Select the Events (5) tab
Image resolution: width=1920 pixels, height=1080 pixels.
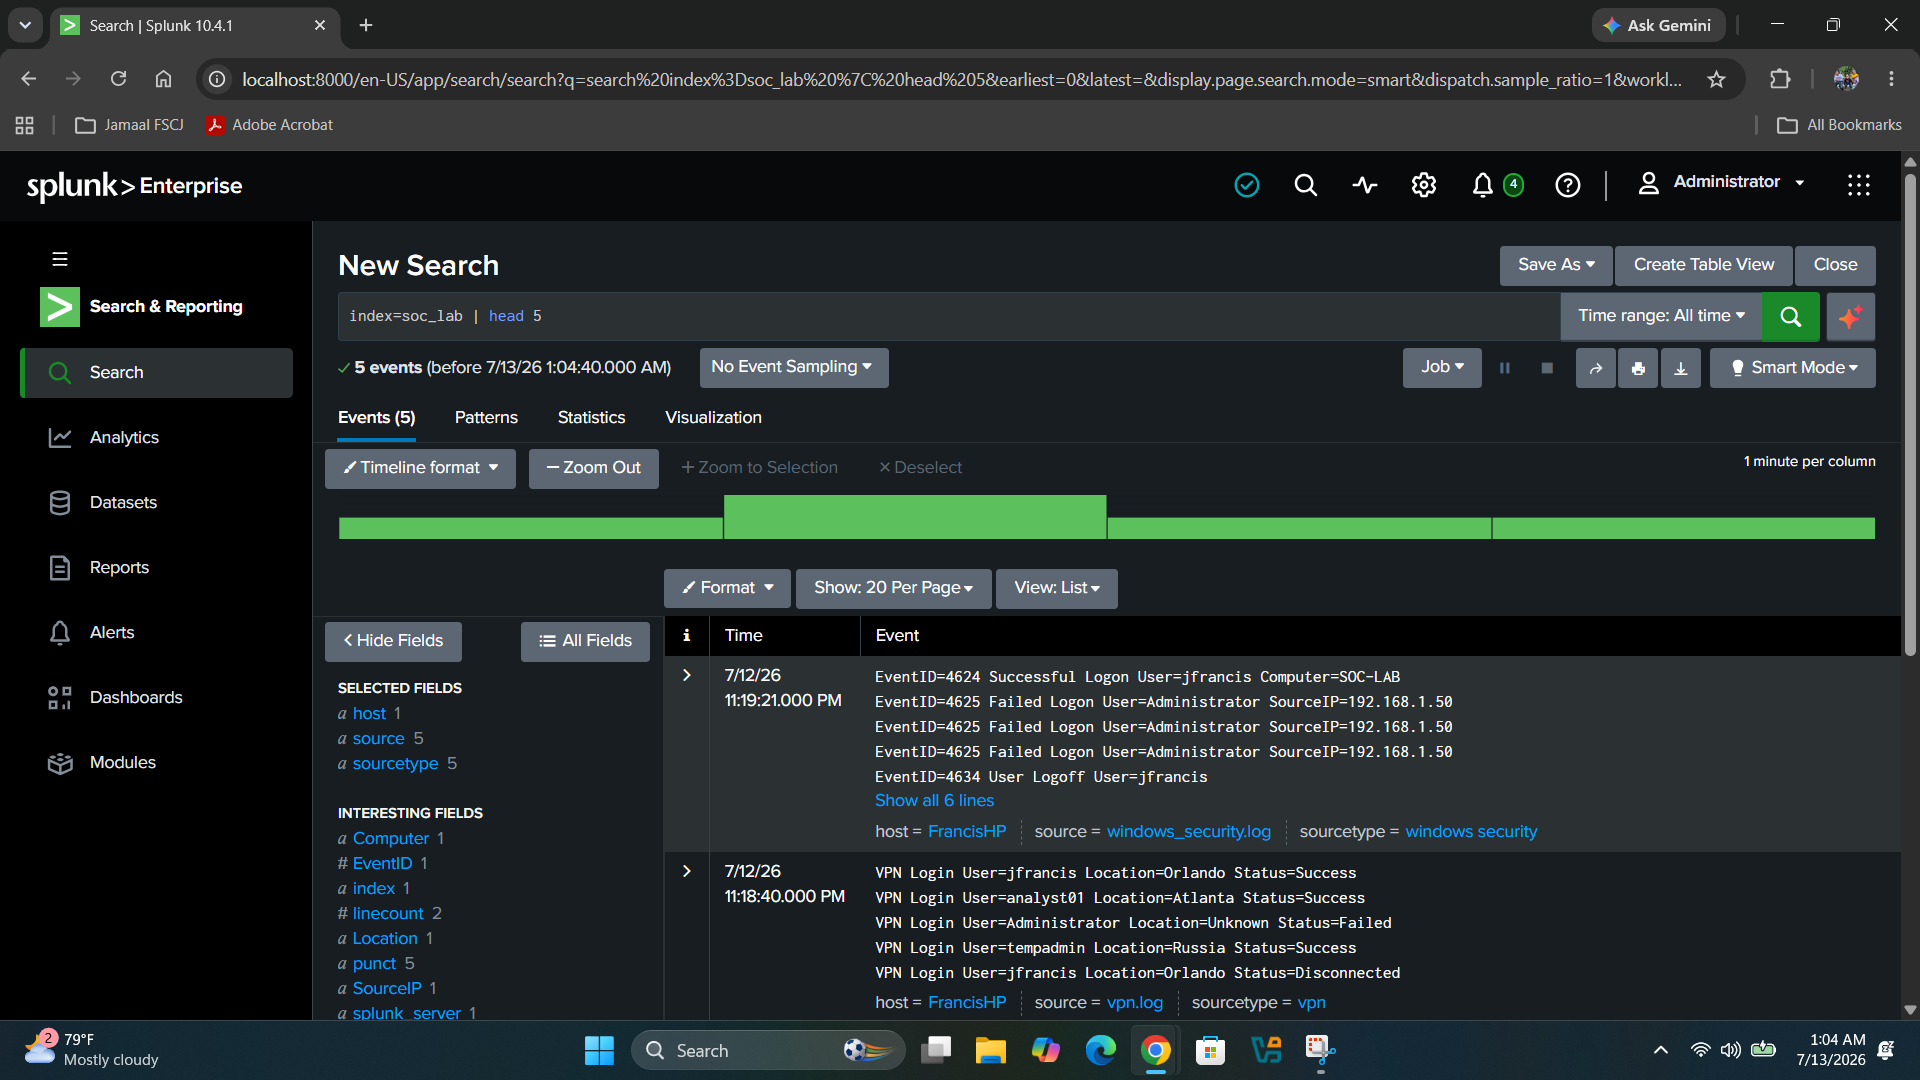(376, 418)
